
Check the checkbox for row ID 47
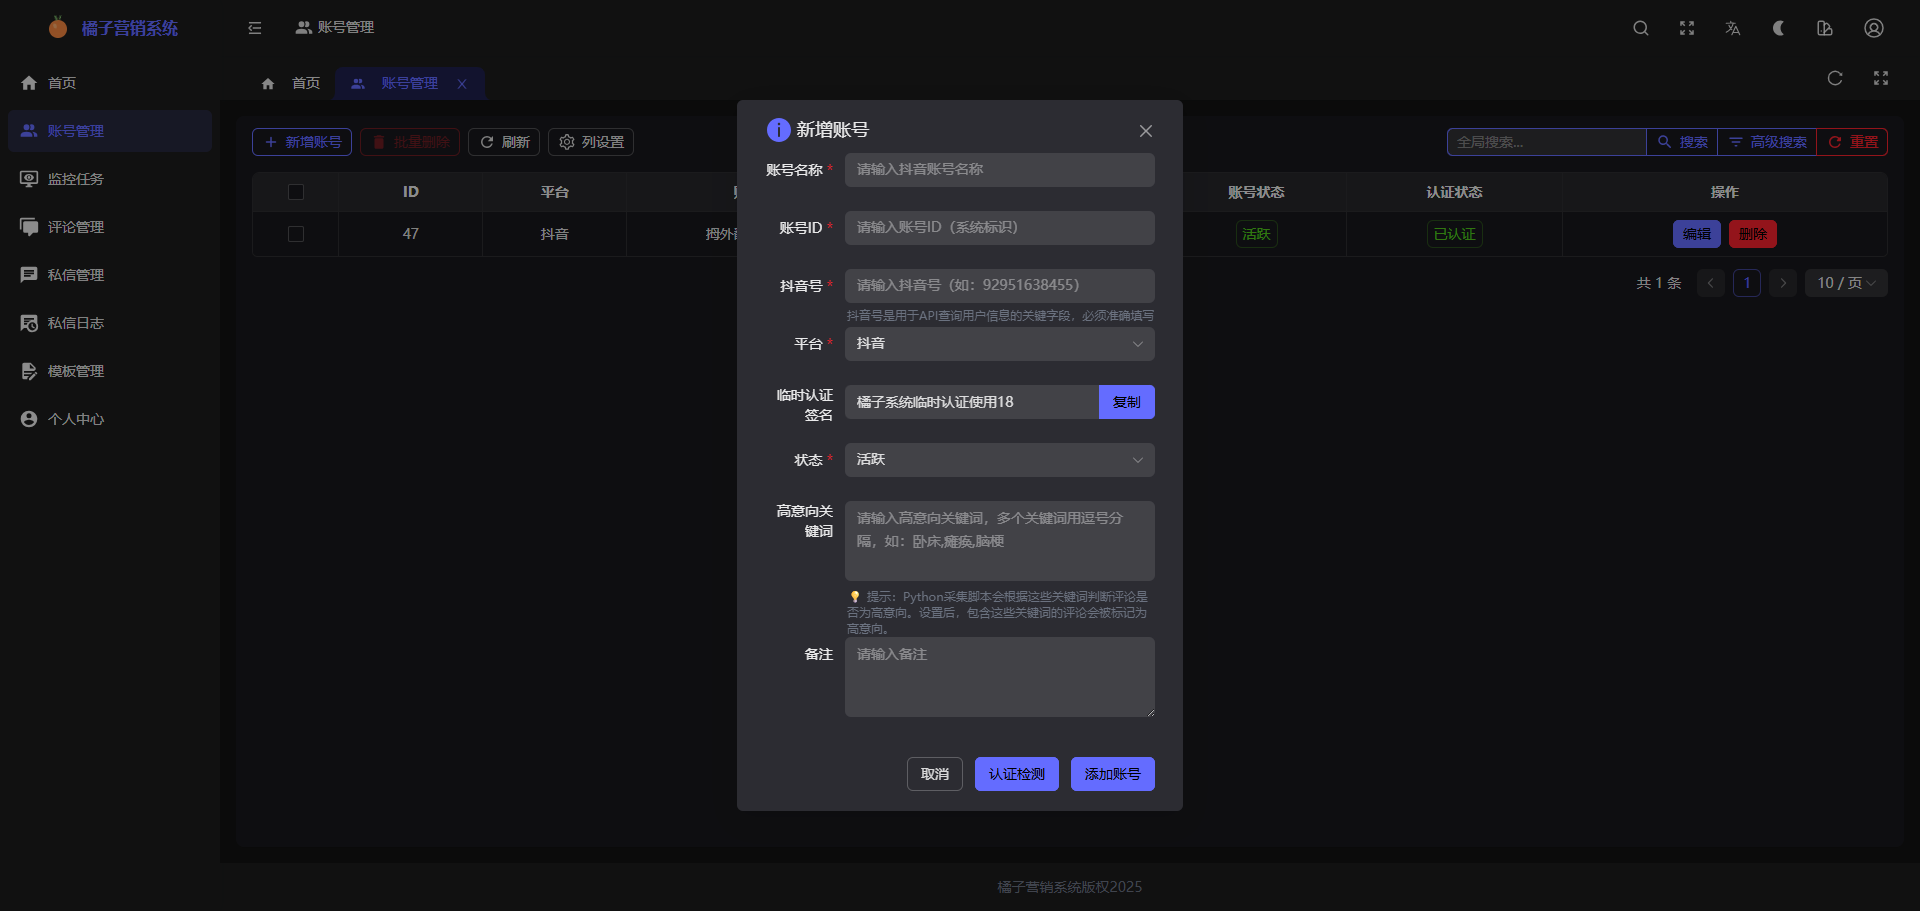pyautogui.click(x=296, y=234)
